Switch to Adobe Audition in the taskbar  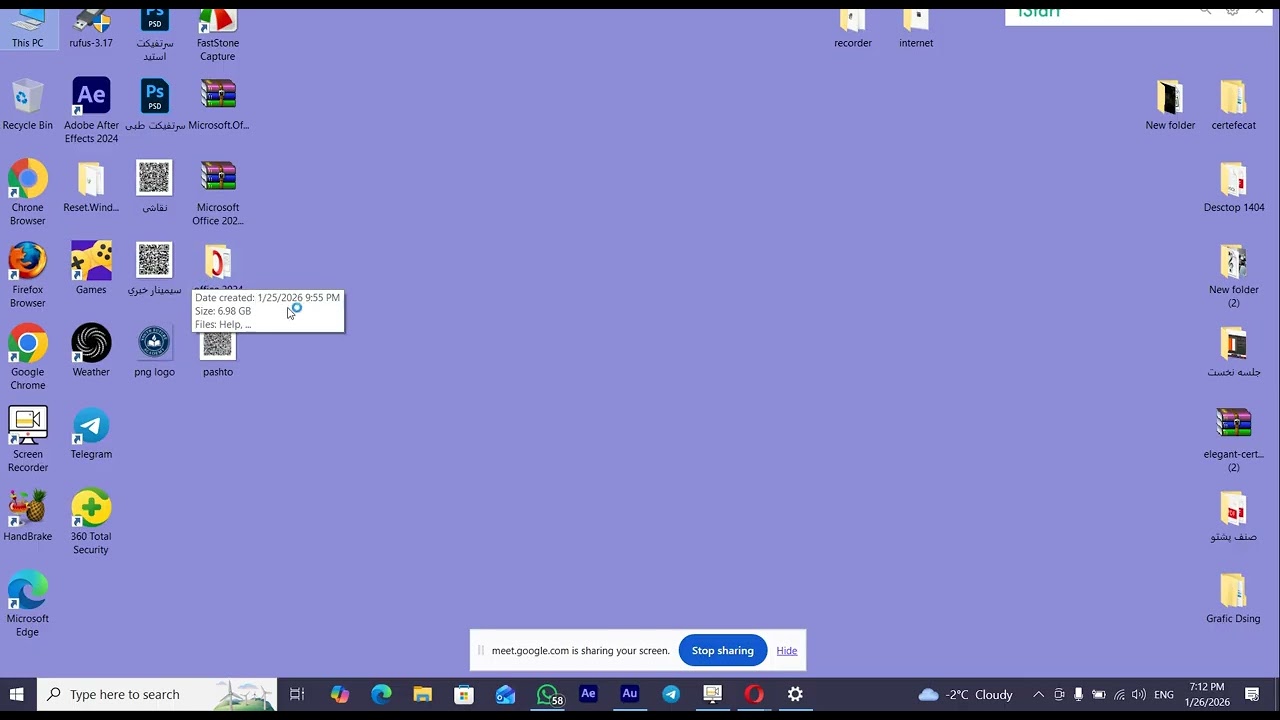point(630,694)
